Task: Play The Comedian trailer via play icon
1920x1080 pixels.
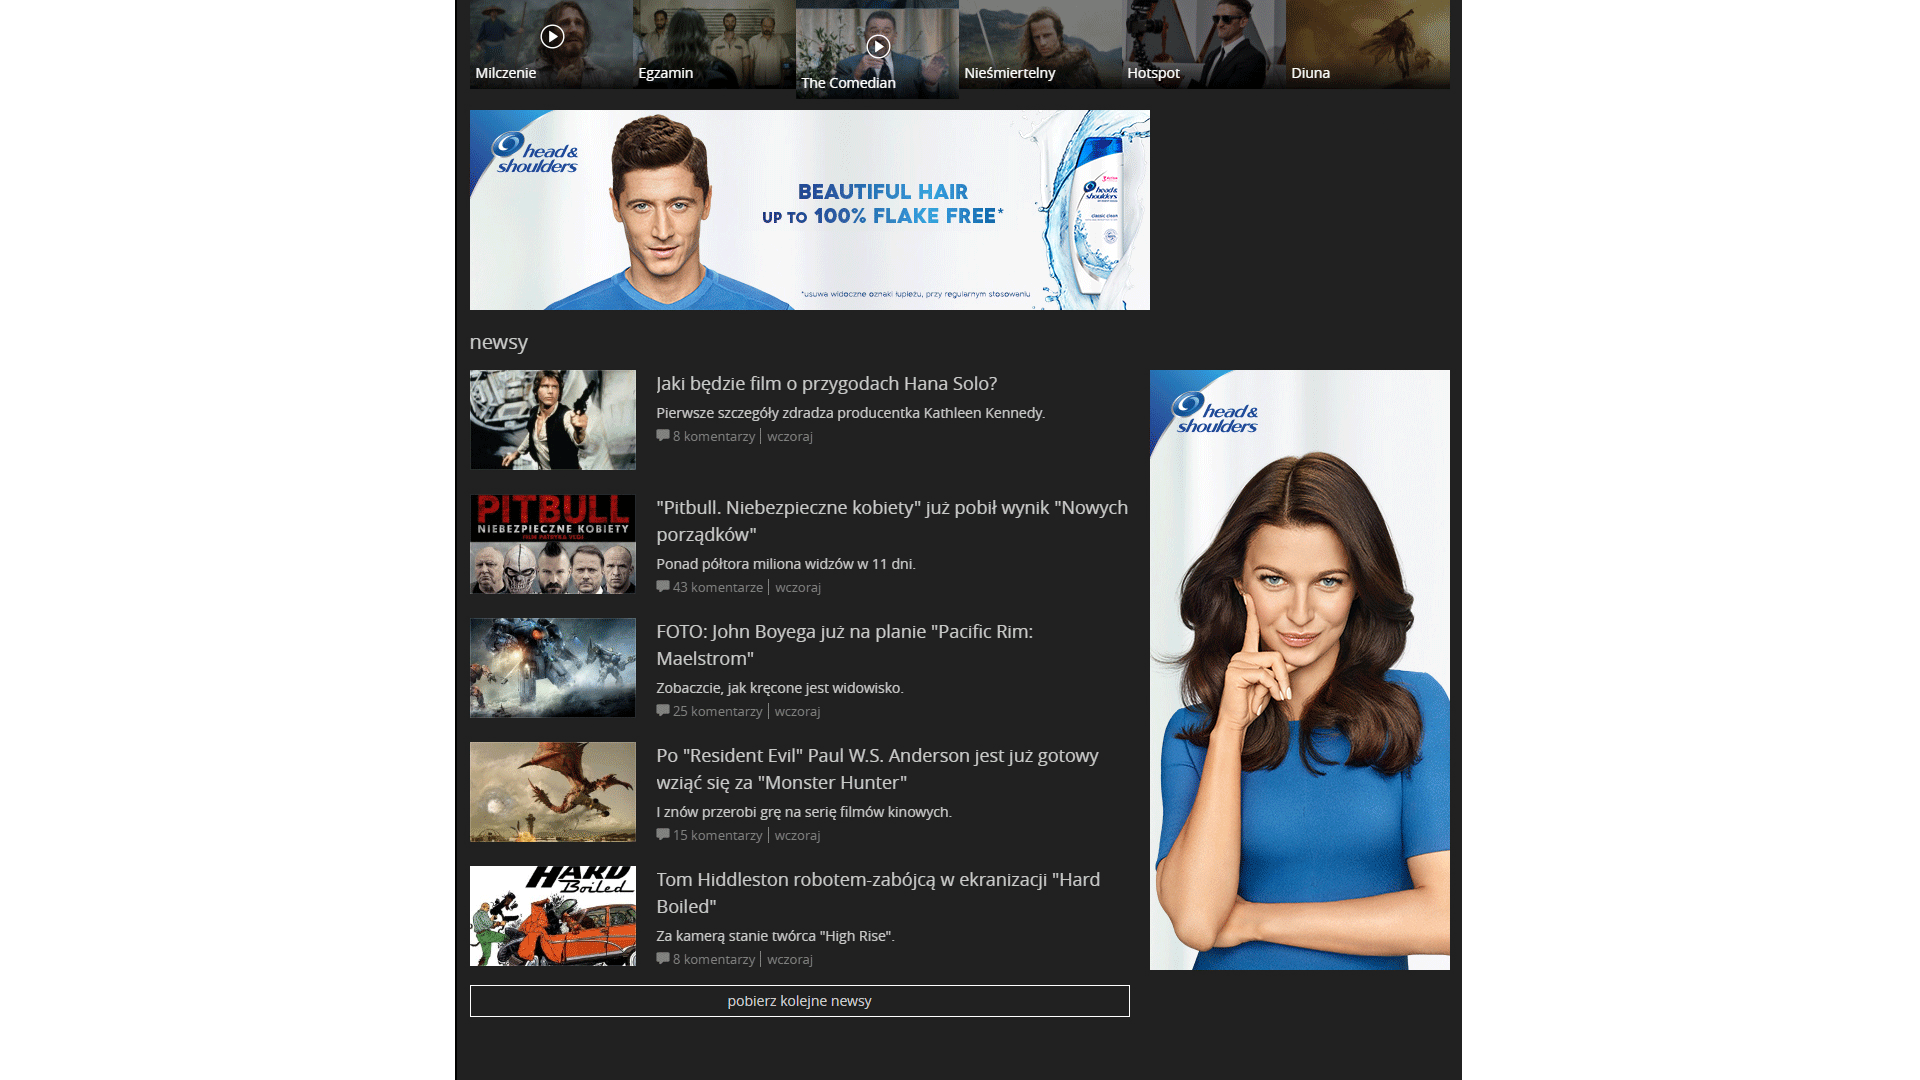Action: click(878, 45)
